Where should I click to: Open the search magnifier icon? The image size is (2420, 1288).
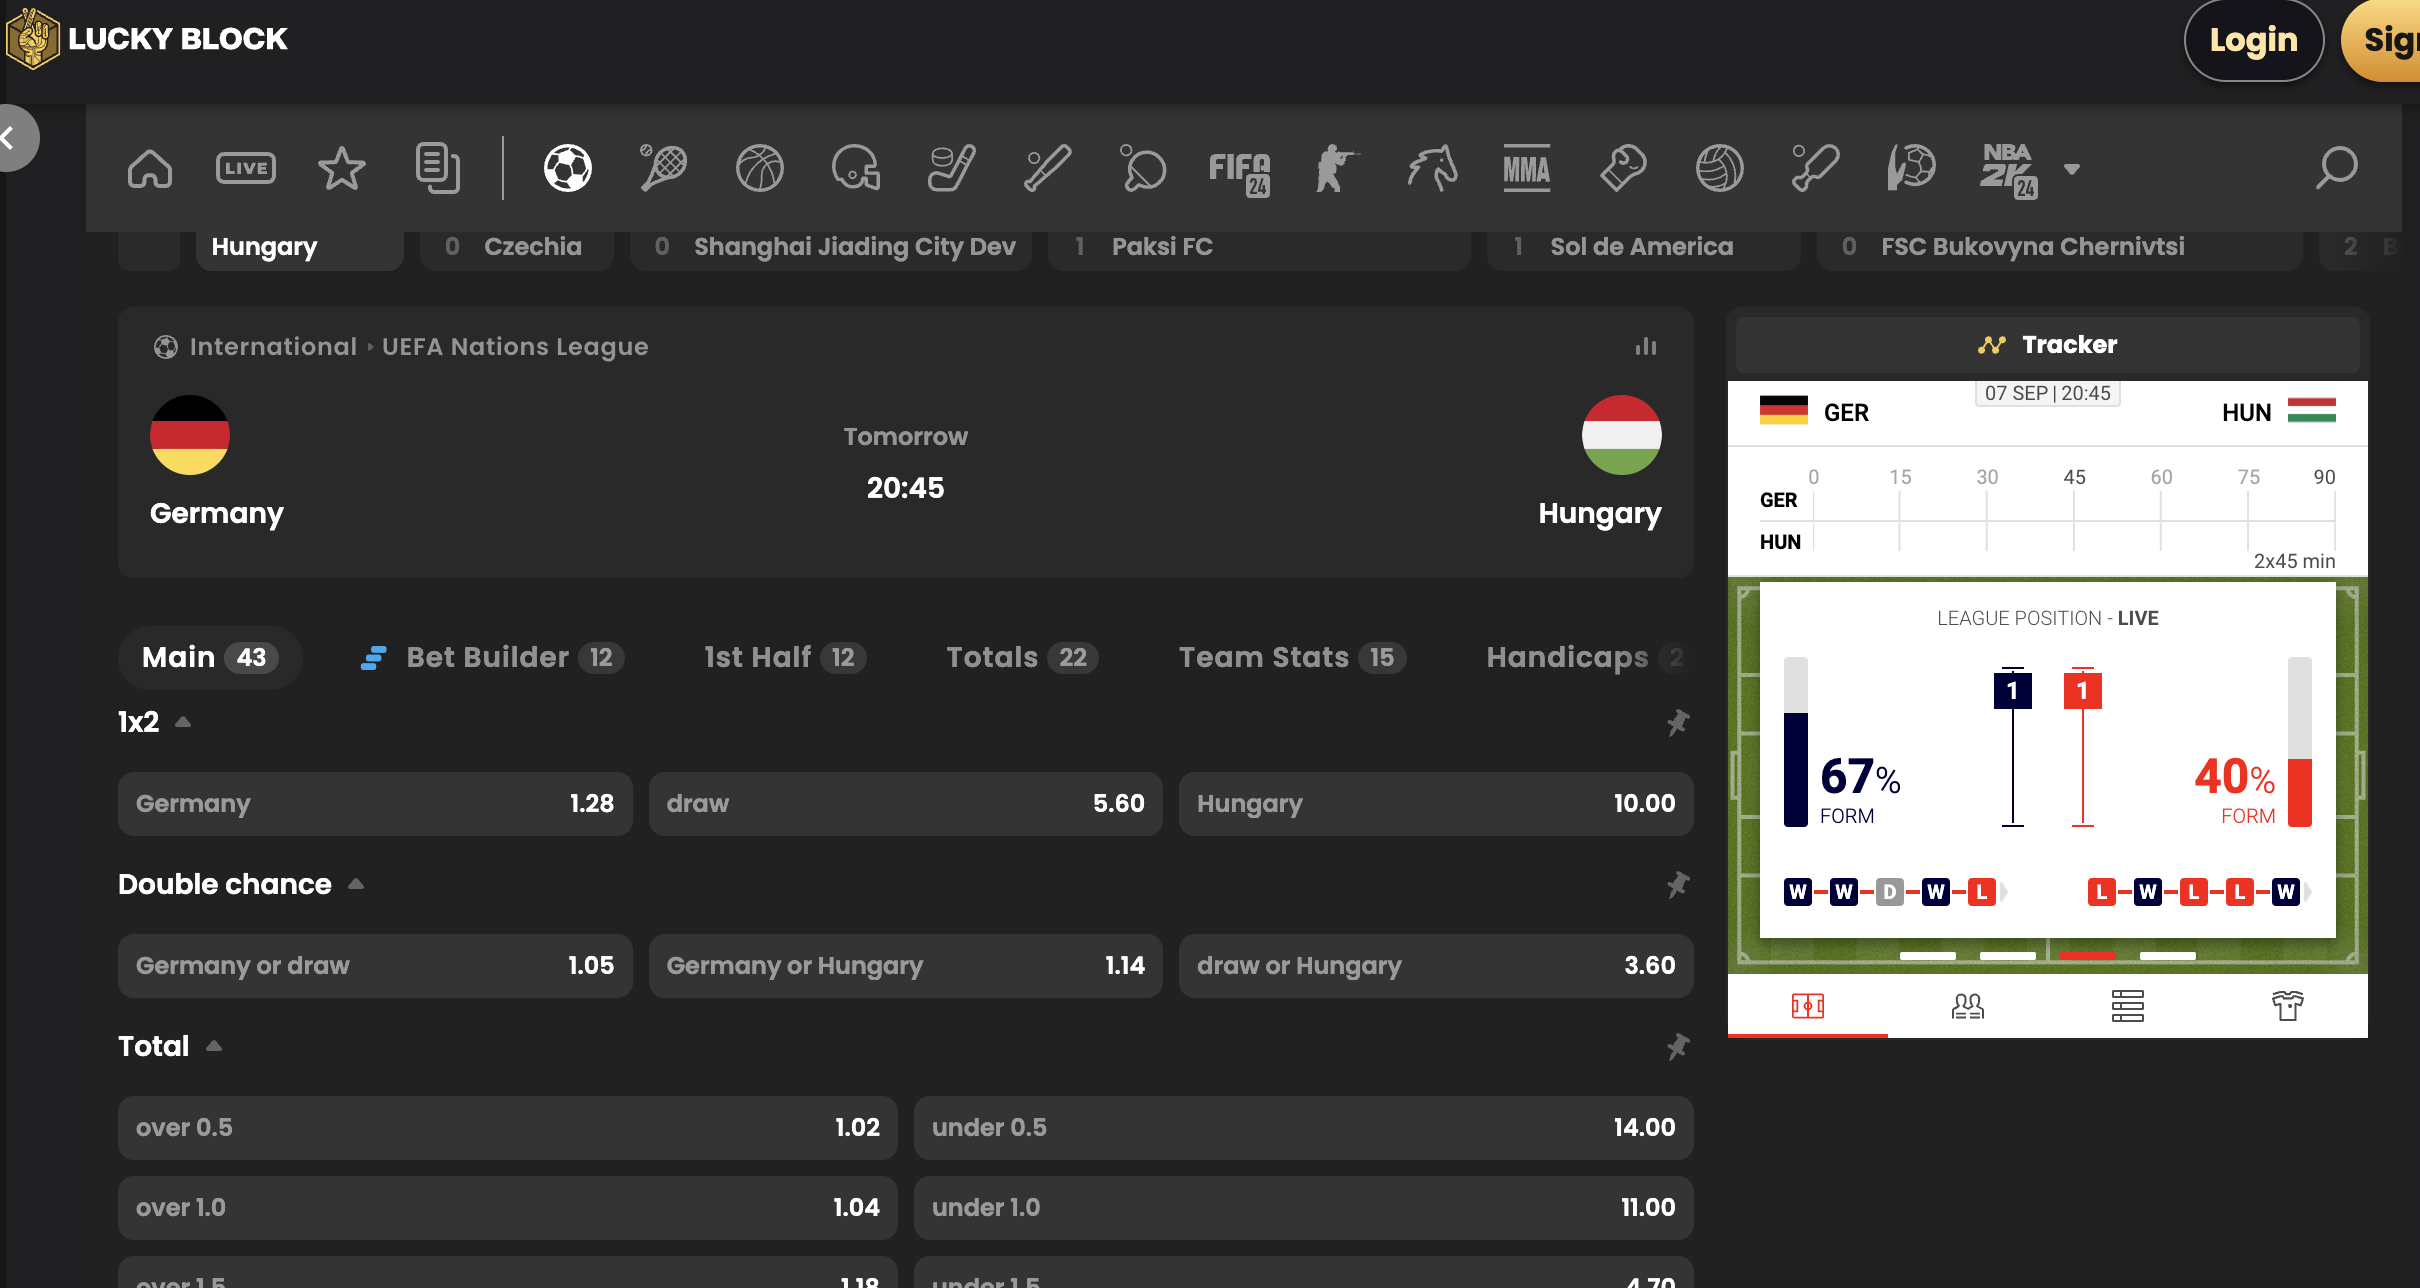click(2337, 168)
